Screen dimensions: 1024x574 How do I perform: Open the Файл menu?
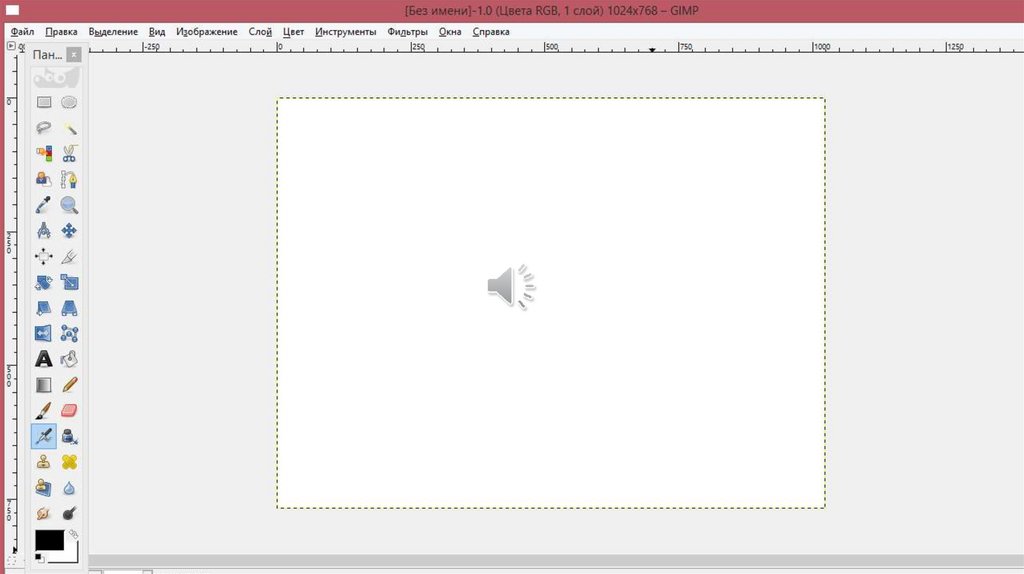point(22,32)
